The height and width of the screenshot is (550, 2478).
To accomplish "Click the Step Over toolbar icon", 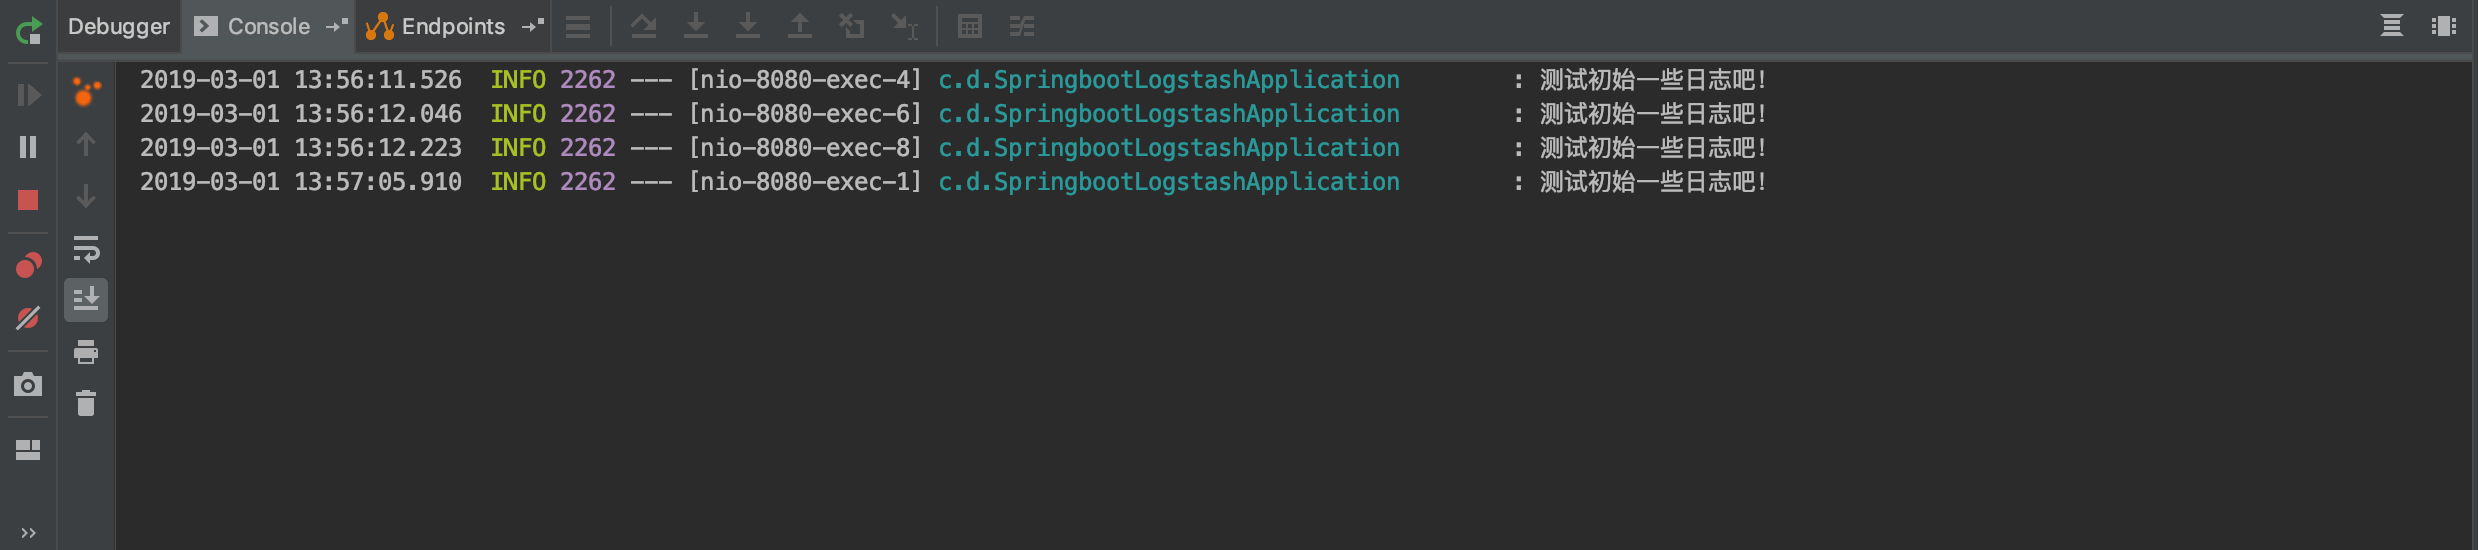I will (x=643, y=27).
